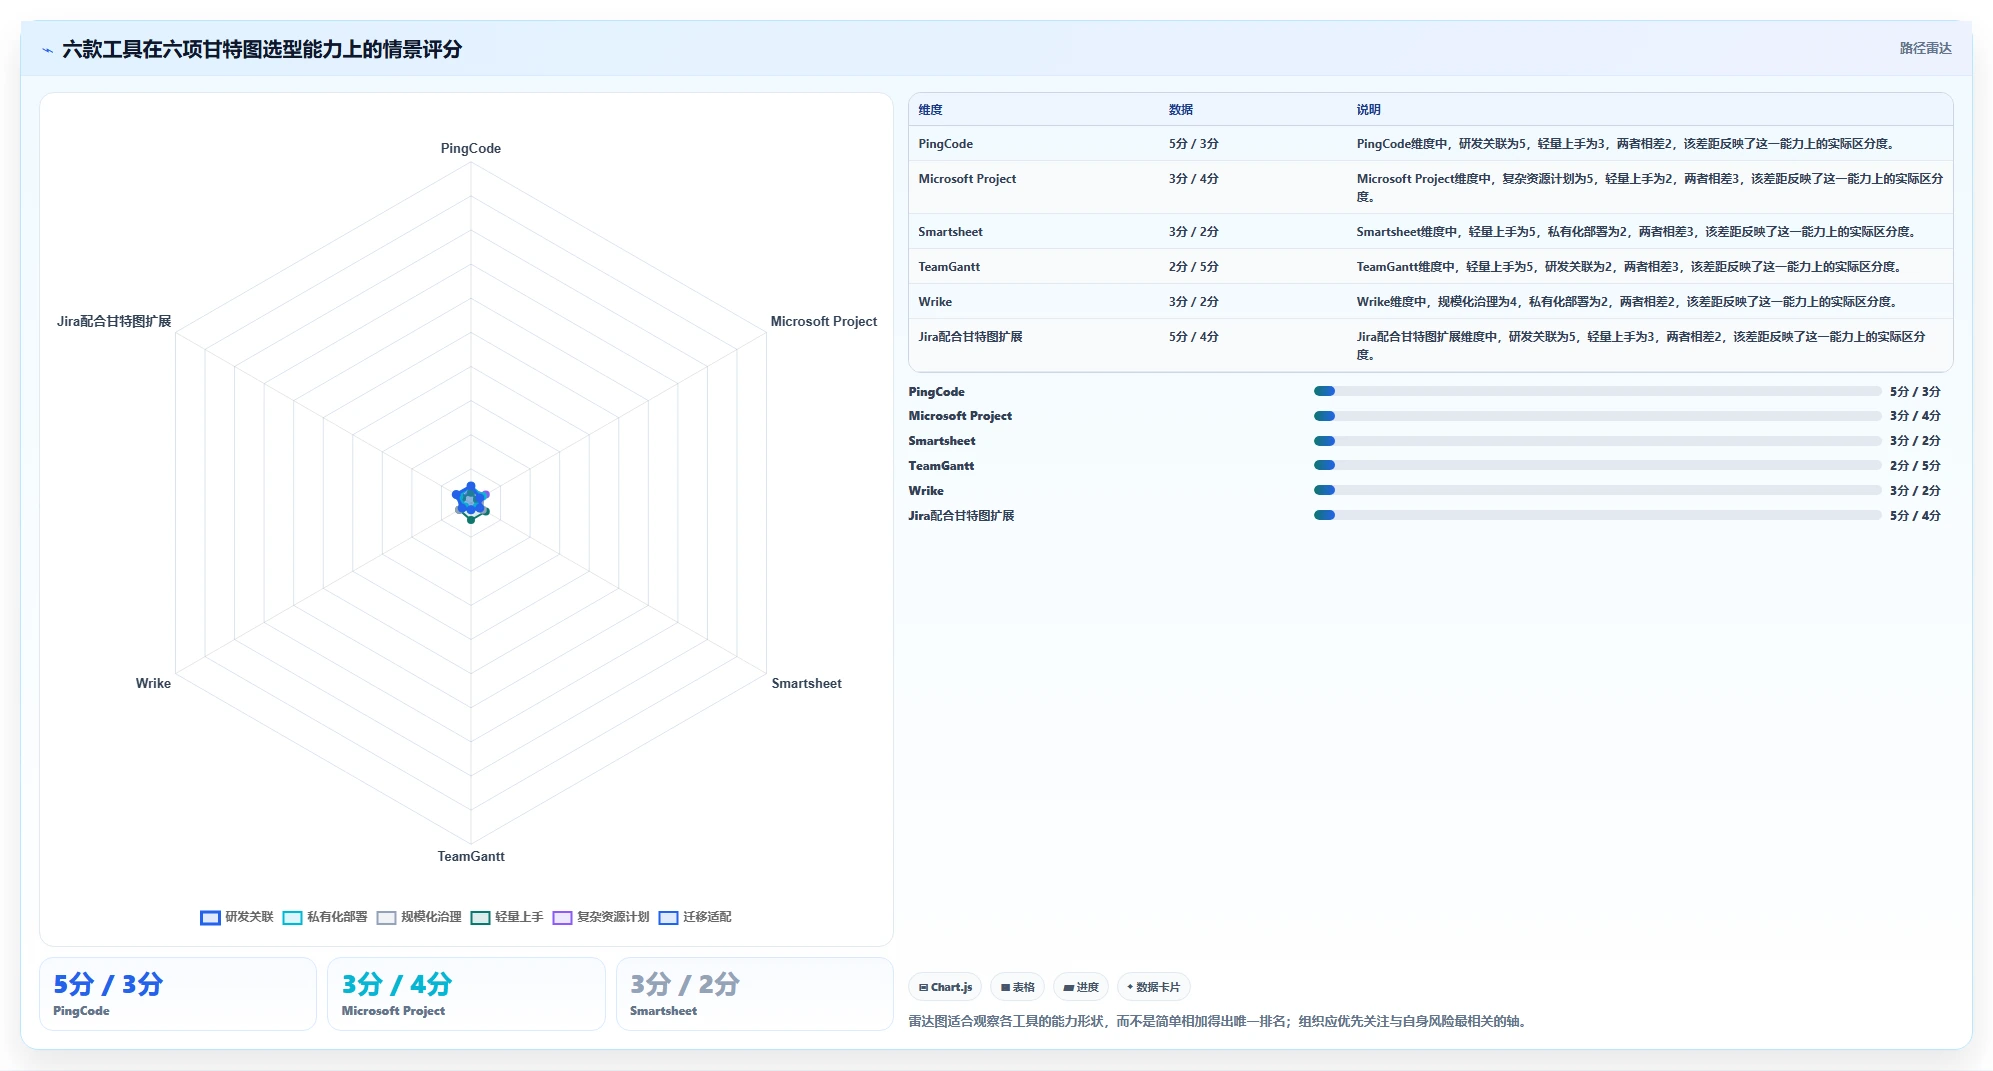The width and height of the screenshot is (1993, 1071).
Task: Click Microsoft Project label in the progress list
Action: point(960,416)
